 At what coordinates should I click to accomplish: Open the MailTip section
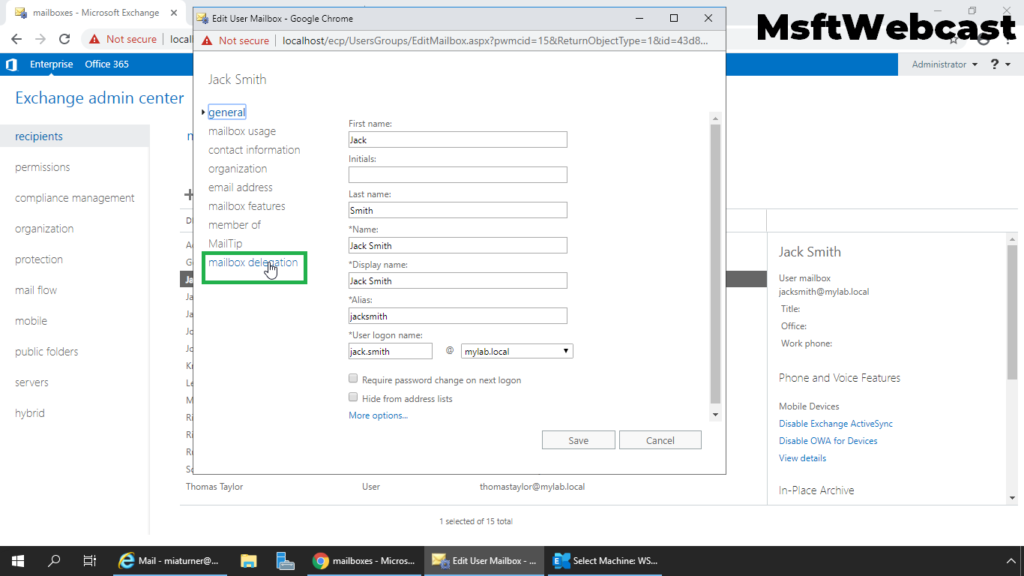coord(225,244)
